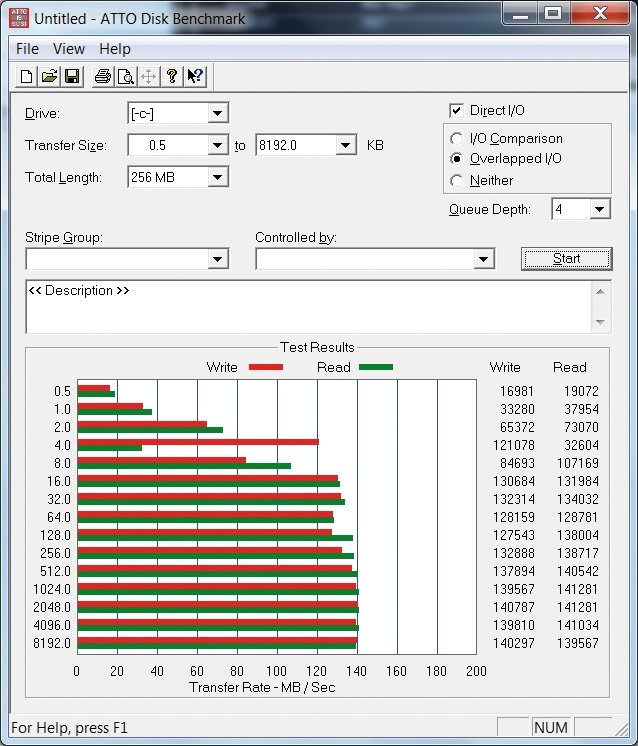This screenshot has height=746, width=638.
Task: Click the write value 16981
Action: [517, 391]
